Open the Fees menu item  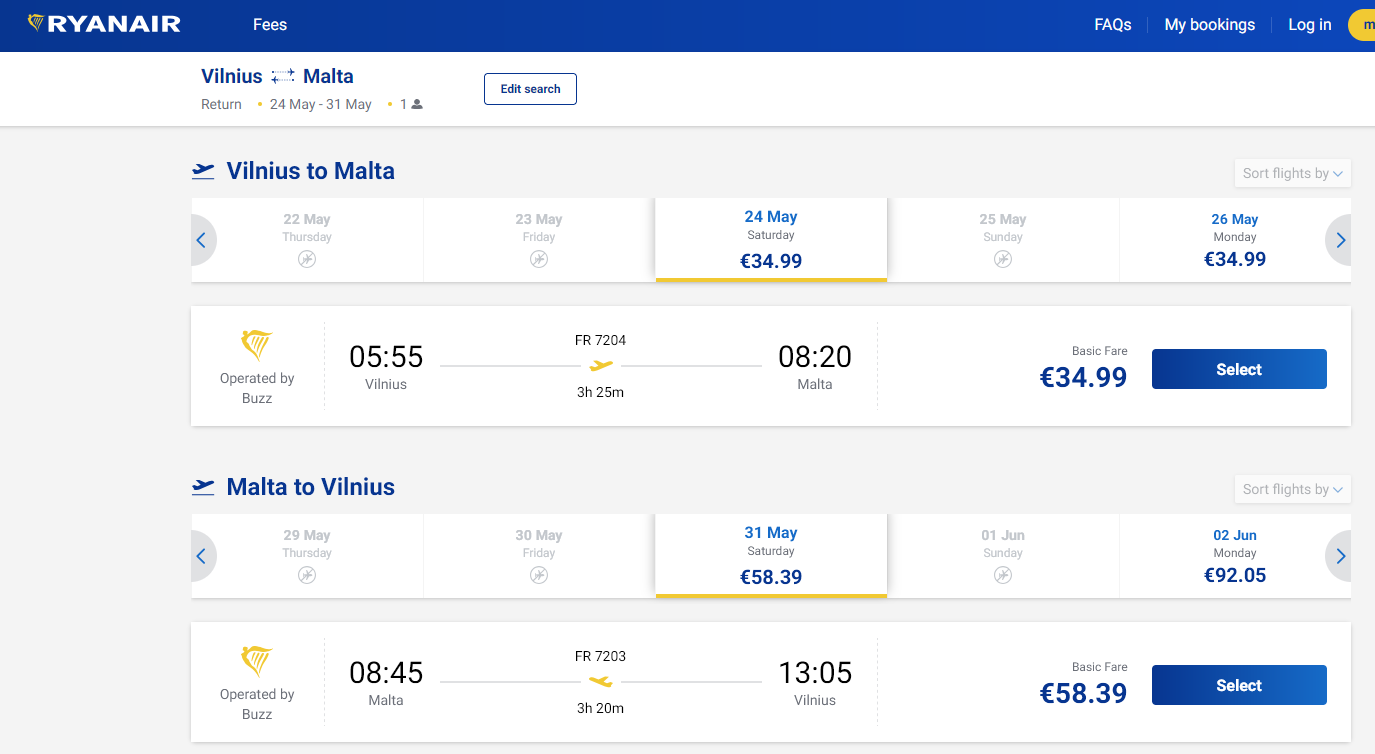[270, 25]
